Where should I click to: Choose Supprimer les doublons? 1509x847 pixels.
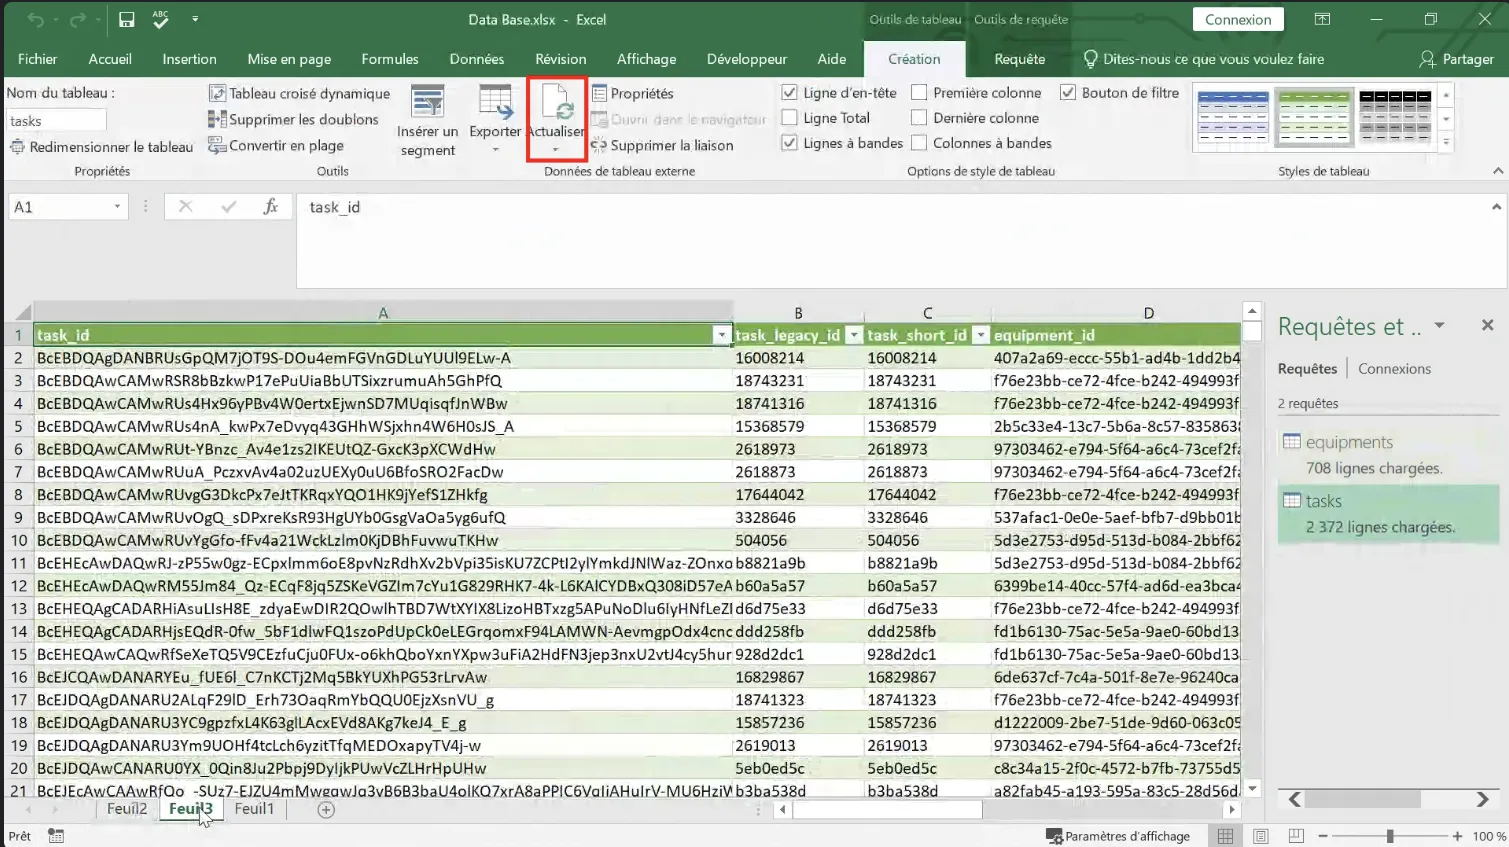point(293,119)
